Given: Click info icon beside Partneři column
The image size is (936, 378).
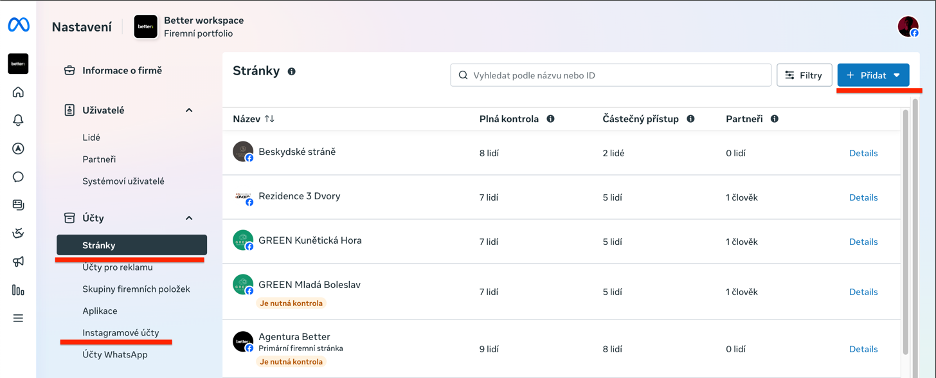Looking at the screenshot, I should pyautogui.click(x=774, y=119).
